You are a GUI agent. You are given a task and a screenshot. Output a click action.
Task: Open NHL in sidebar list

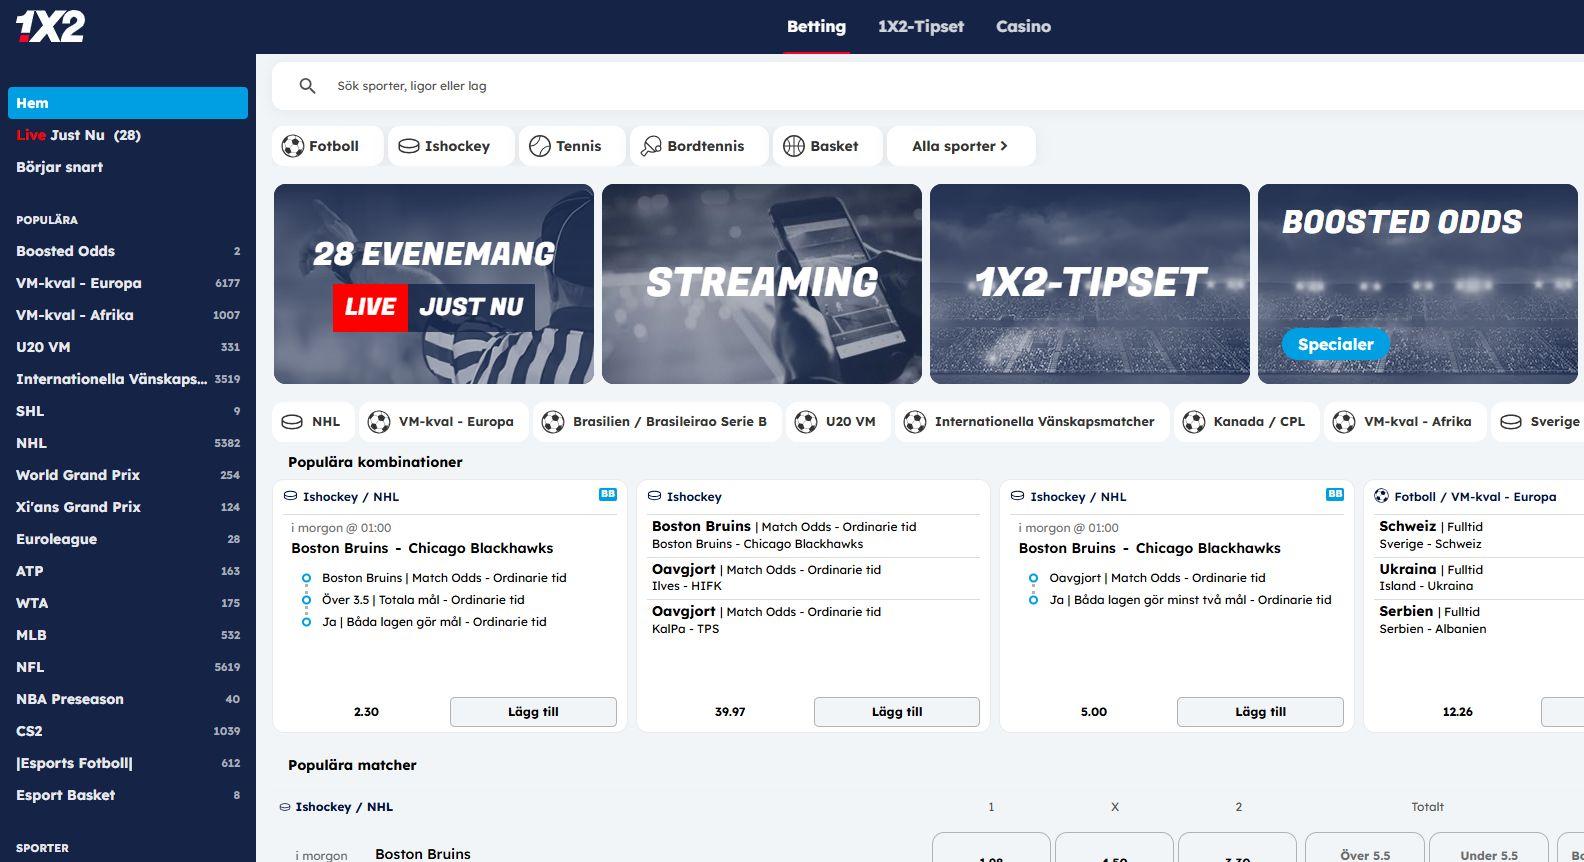tap(128, 443)
